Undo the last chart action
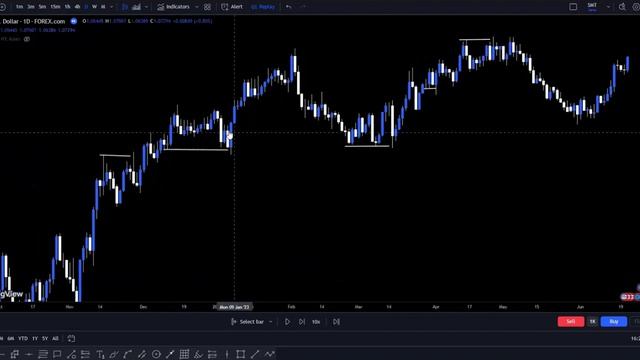This screenshot has height=360, width=640. coord(289,7)
